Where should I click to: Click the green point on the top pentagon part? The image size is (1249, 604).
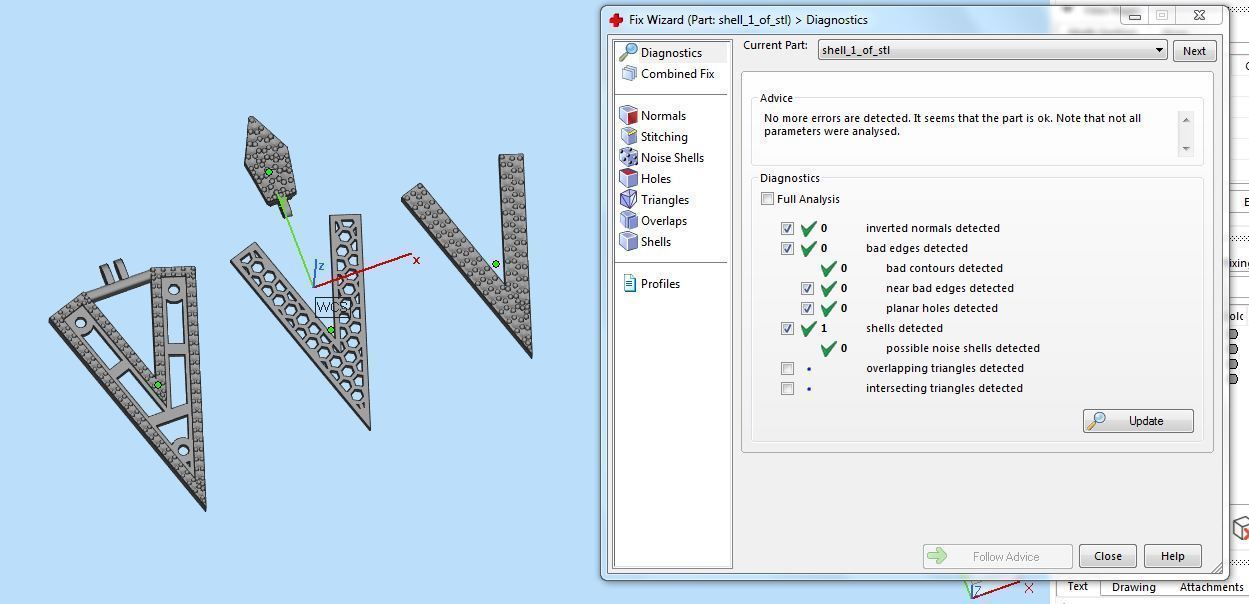[x=268, y=172]
